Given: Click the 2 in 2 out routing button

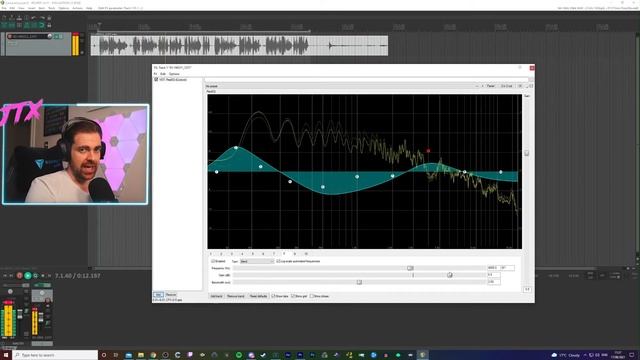Looking at the screenshot, I should (507, 86).
